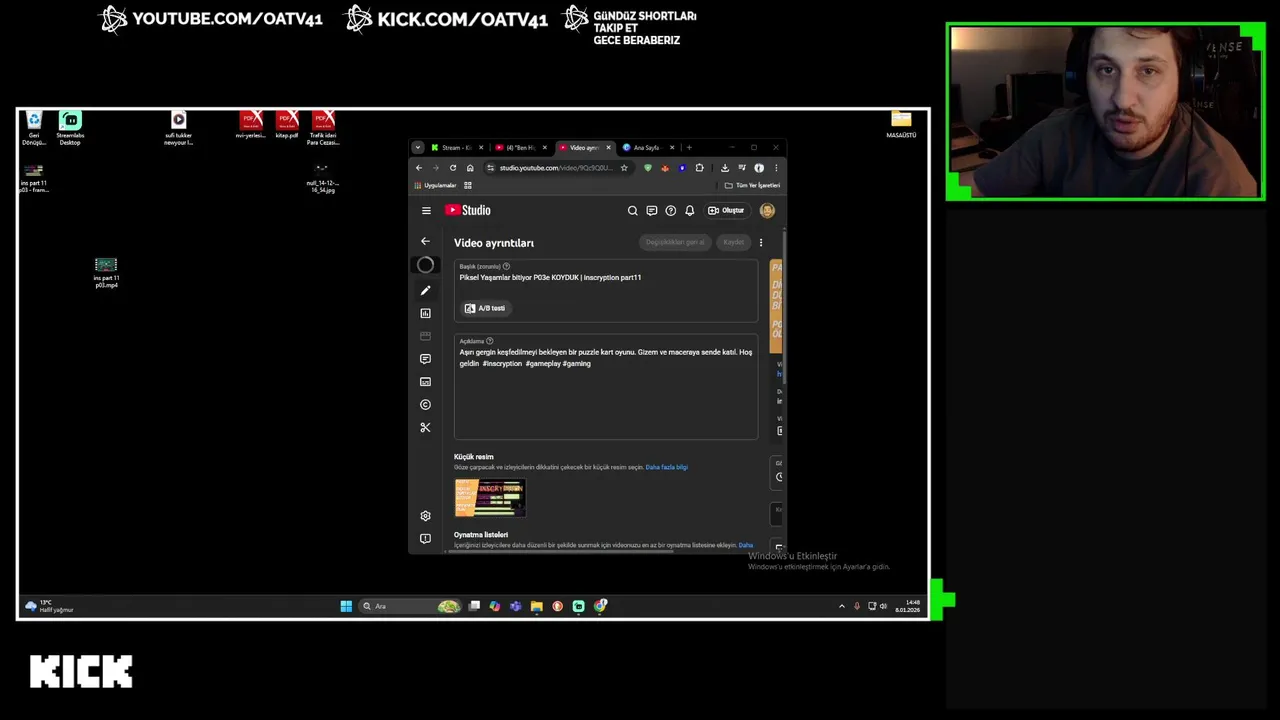Reload the page in Chrome

[453, 168]
